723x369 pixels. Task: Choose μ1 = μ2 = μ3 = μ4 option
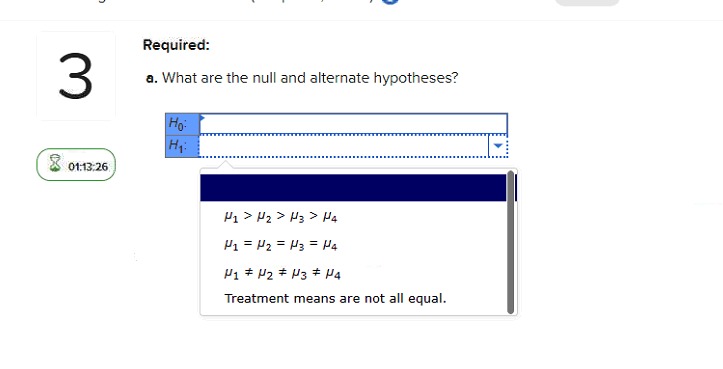(281, 244)
